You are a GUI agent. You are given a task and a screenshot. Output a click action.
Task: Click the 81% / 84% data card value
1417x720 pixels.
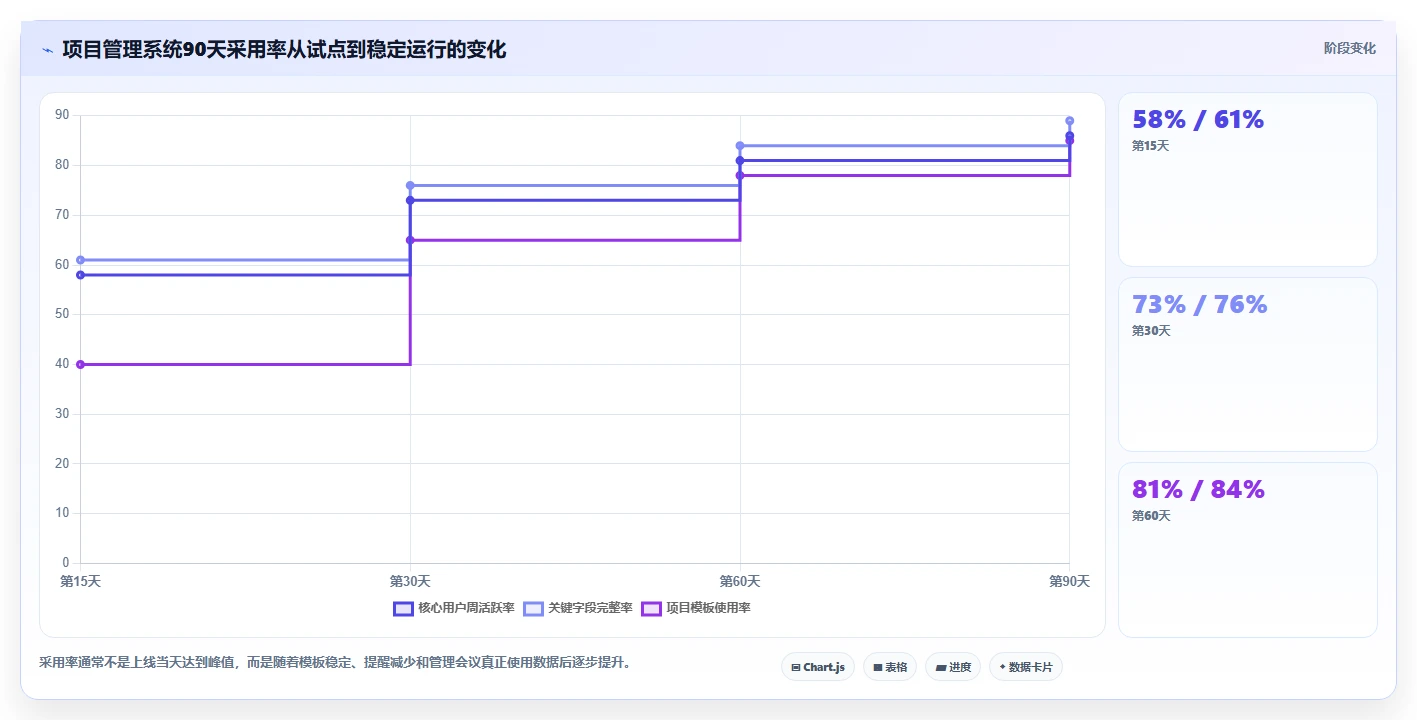pyautogui.click(x=1198, y=489)
